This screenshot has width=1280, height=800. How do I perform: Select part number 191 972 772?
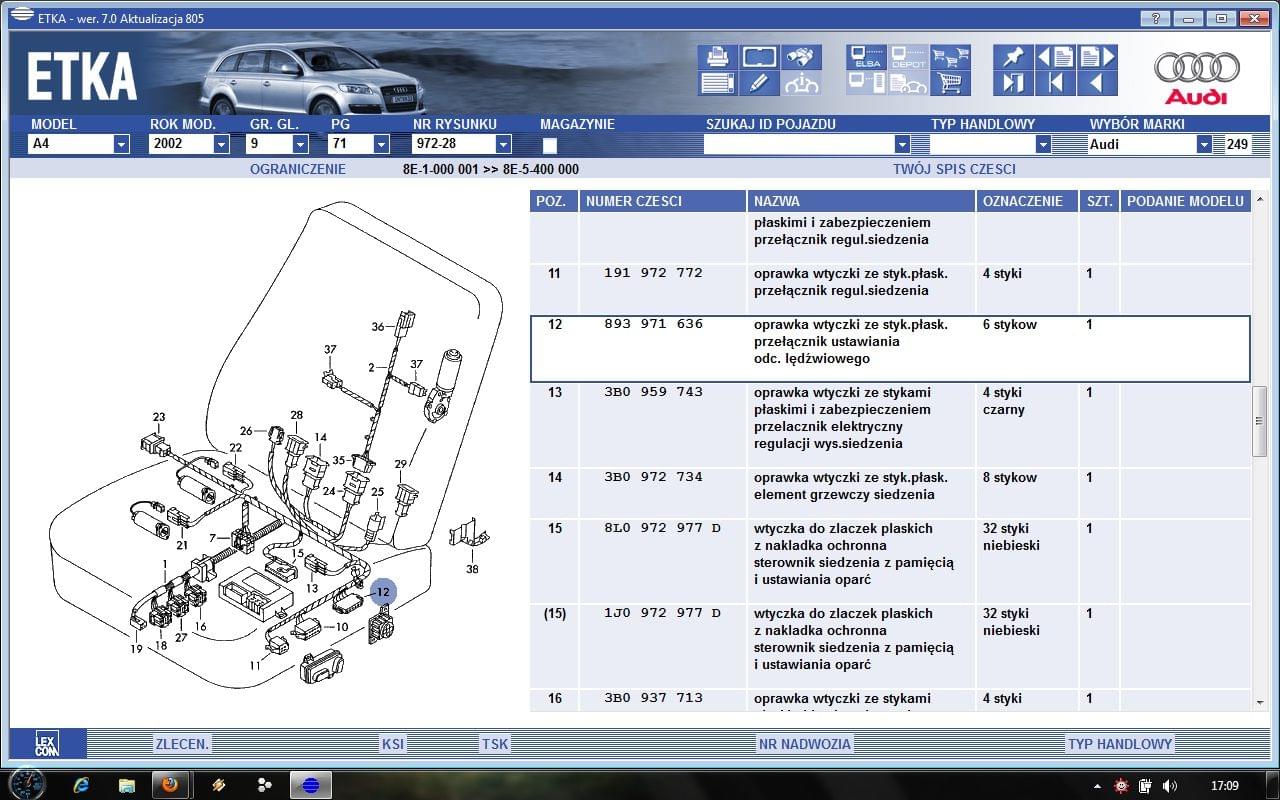(x=653, y=273)
